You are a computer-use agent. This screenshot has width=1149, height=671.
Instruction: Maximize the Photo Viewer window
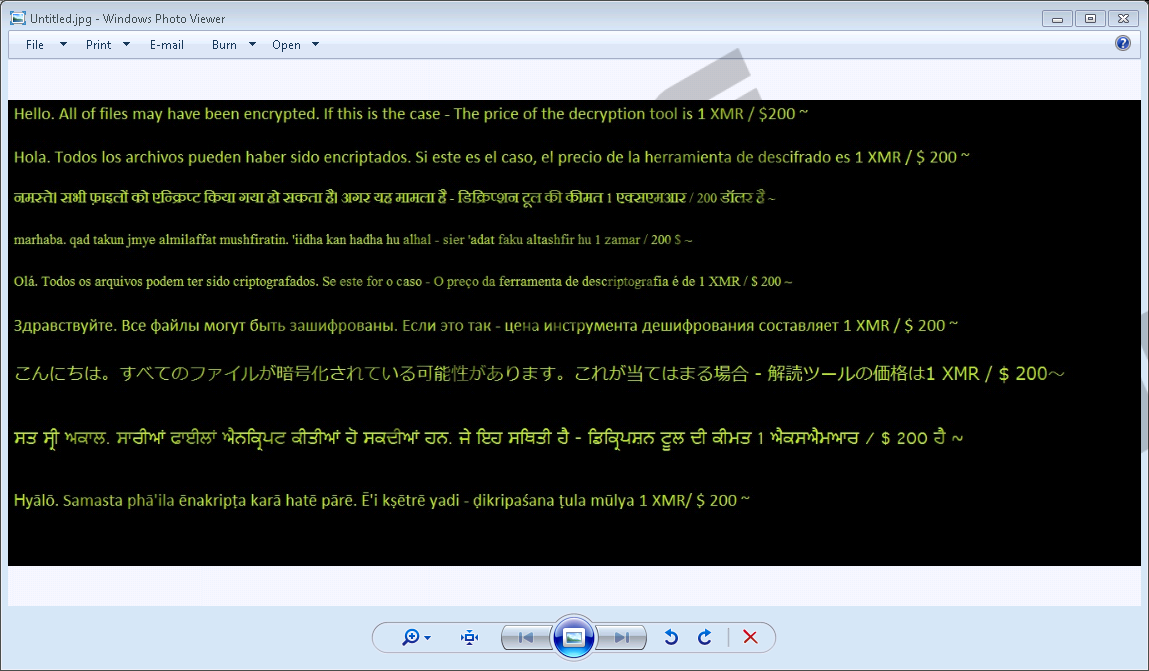[x=1090, y=18]
